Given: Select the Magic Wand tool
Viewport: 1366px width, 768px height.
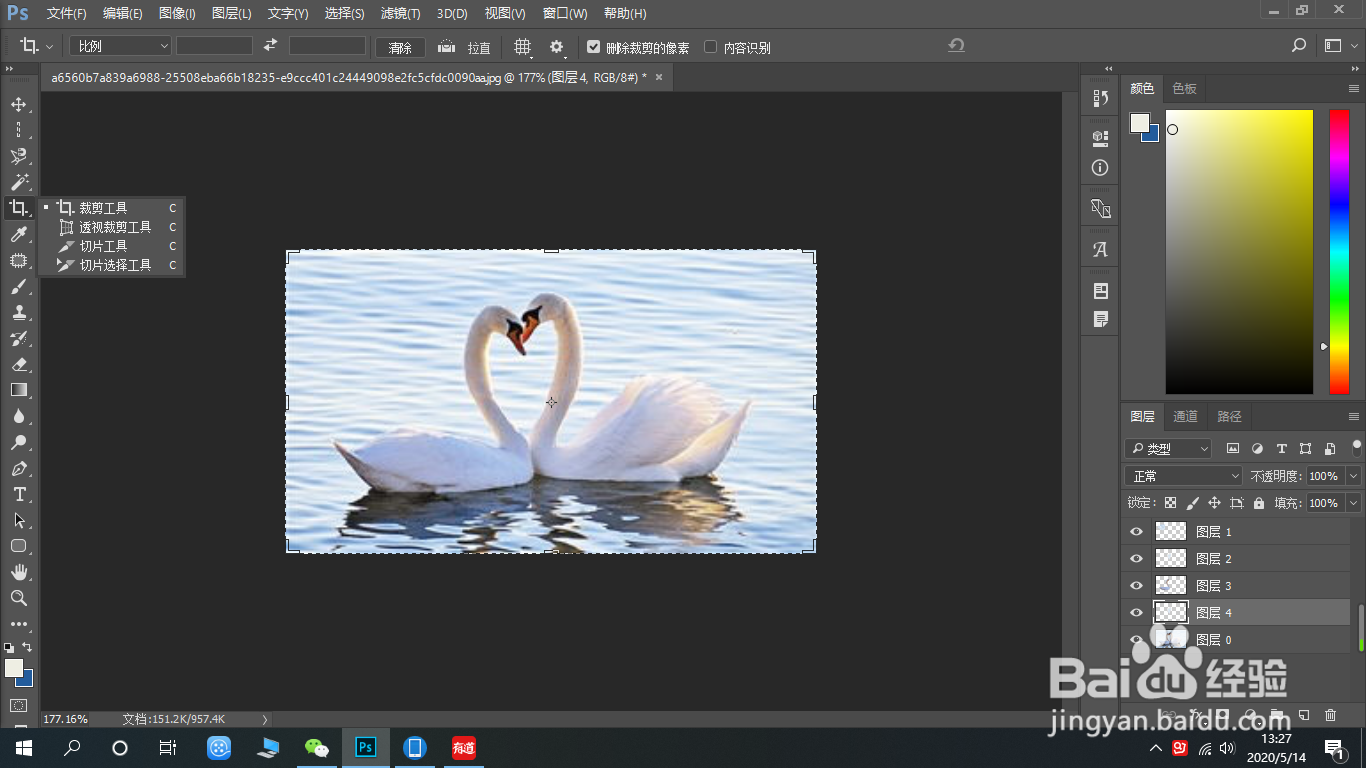Looking at the screenshot, I should [19, 182].
